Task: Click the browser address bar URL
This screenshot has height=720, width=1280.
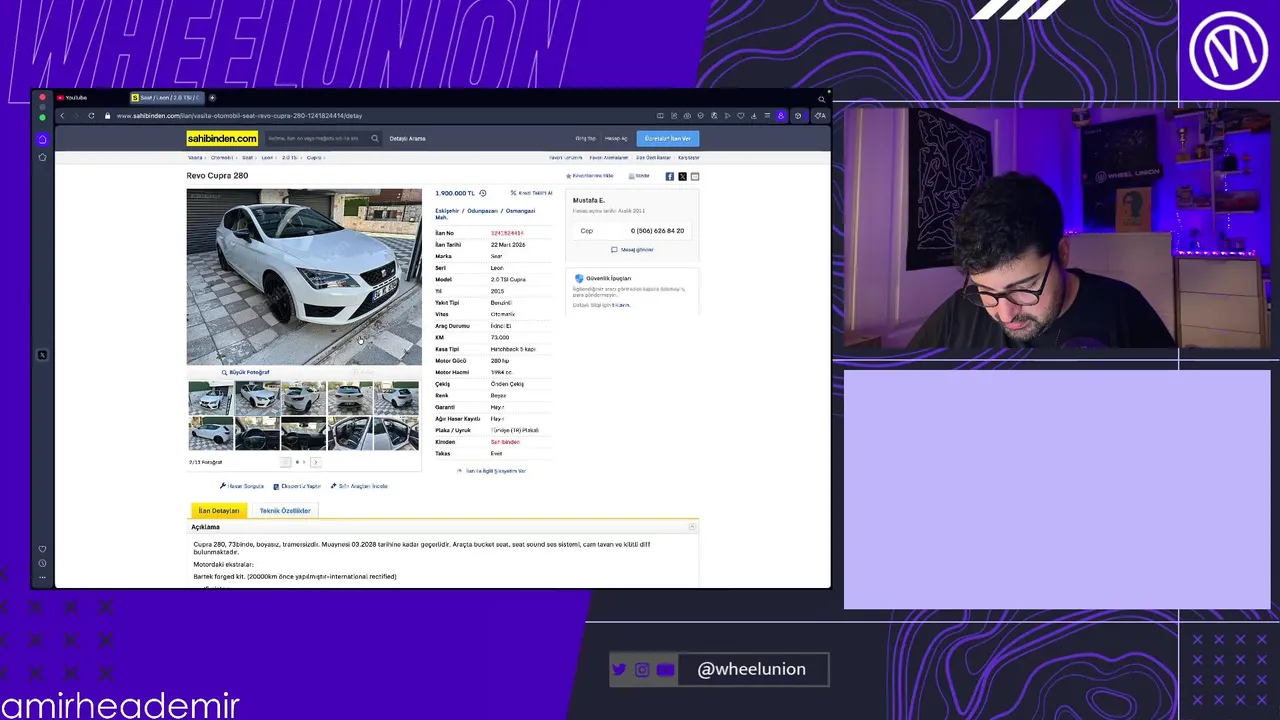Action: point(239,116)
